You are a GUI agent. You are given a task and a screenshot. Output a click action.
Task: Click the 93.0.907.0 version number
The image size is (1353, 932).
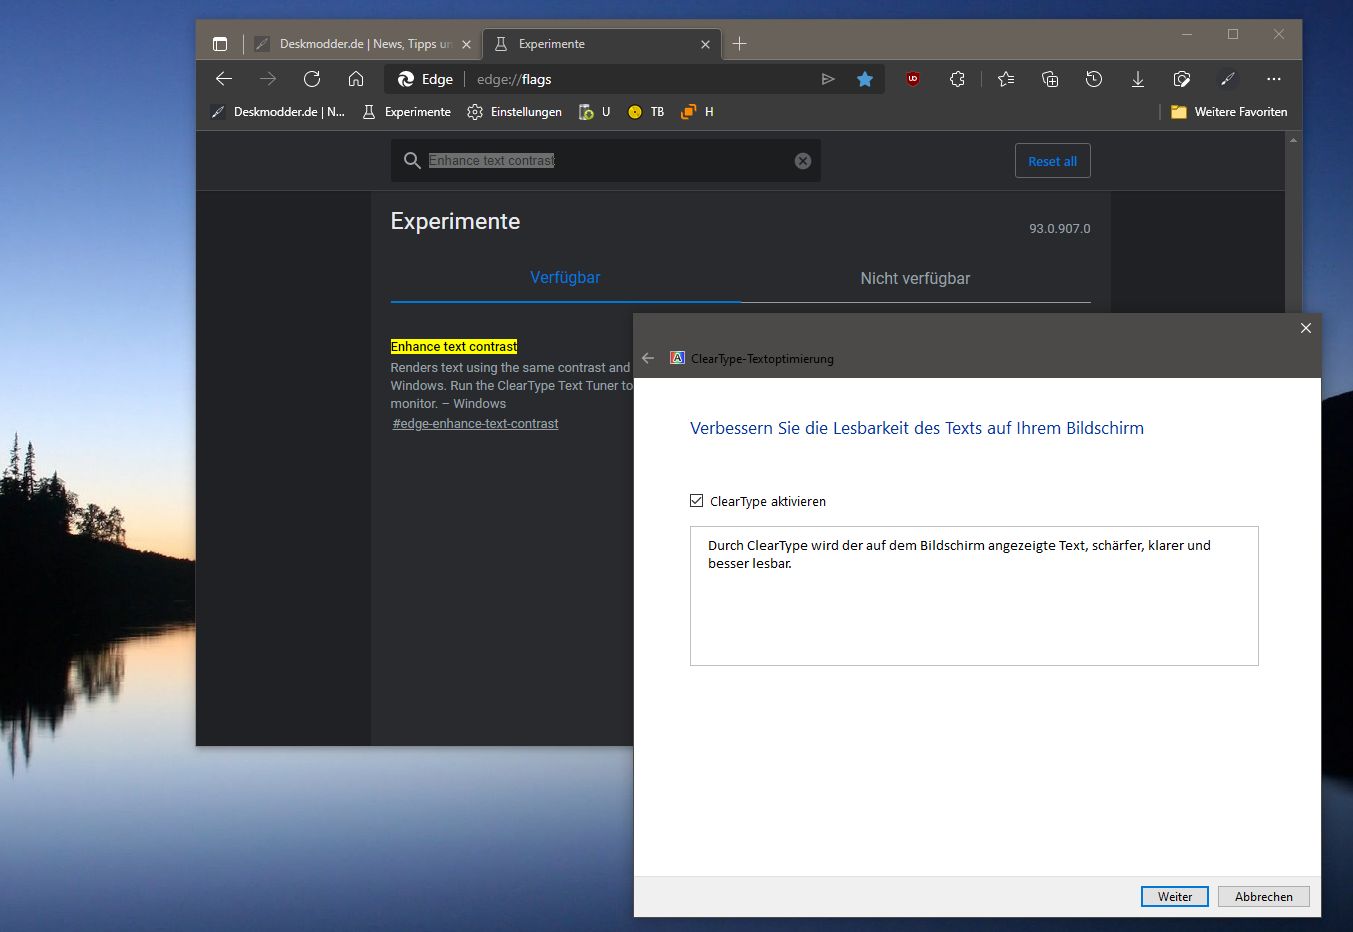pos(1060,229)
